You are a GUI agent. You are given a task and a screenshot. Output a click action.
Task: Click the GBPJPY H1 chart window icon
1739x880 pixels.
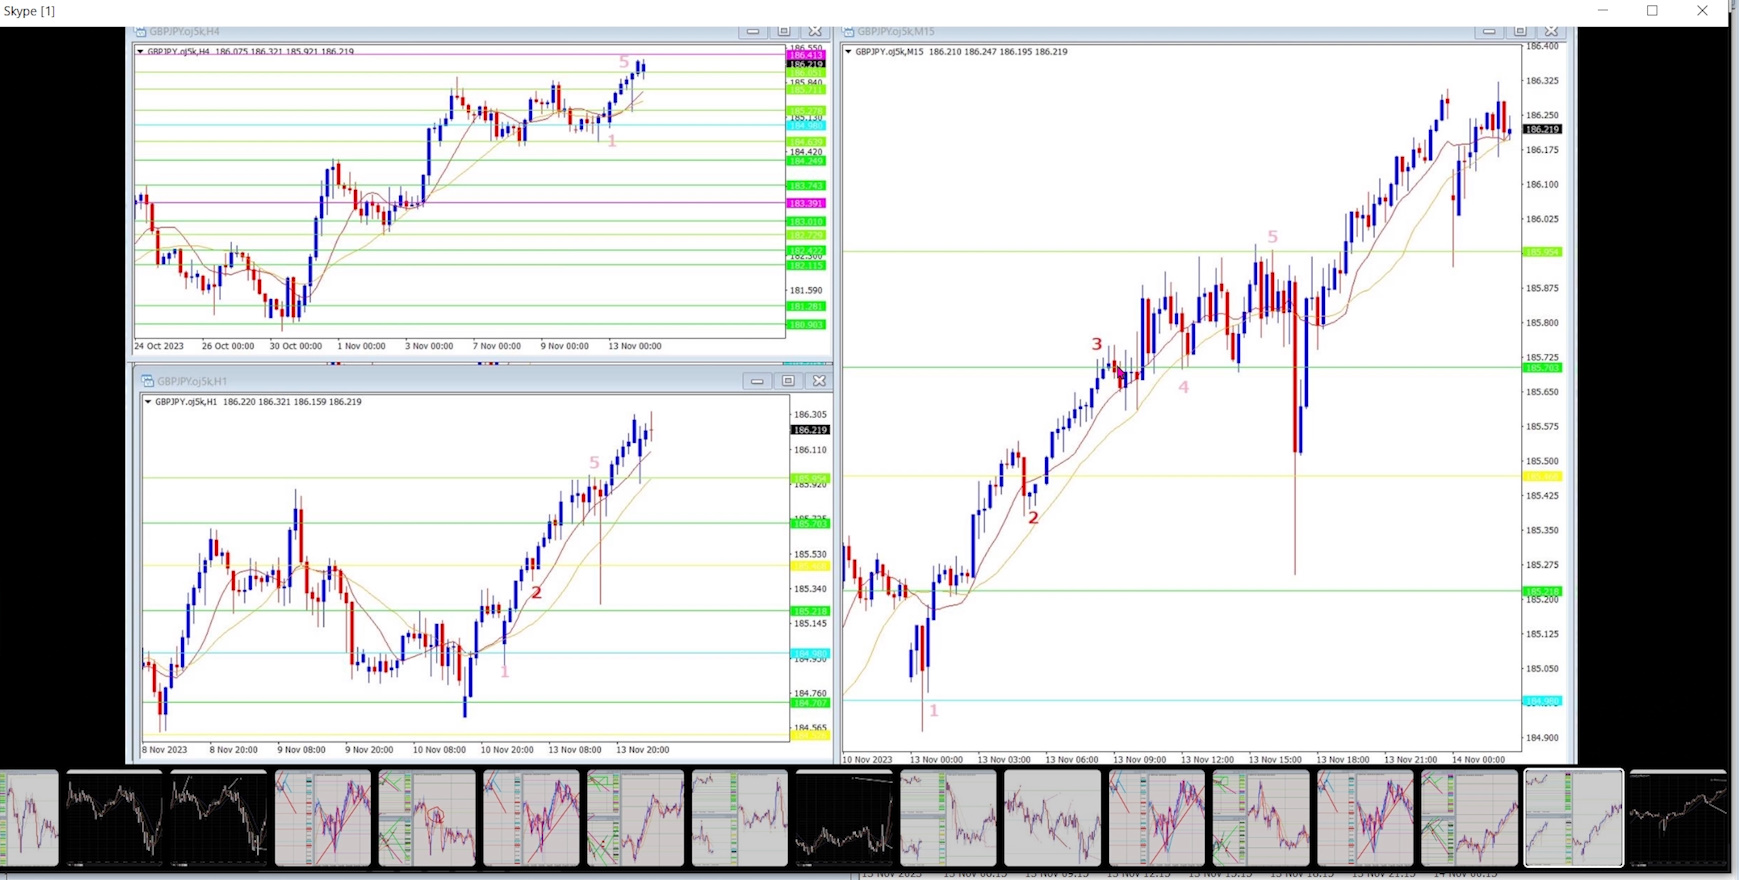[x=147, y=381]
